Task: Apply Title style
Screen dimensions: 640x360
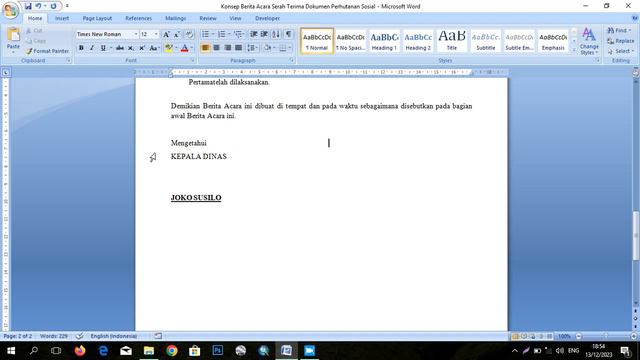Action: coord(452,41)
